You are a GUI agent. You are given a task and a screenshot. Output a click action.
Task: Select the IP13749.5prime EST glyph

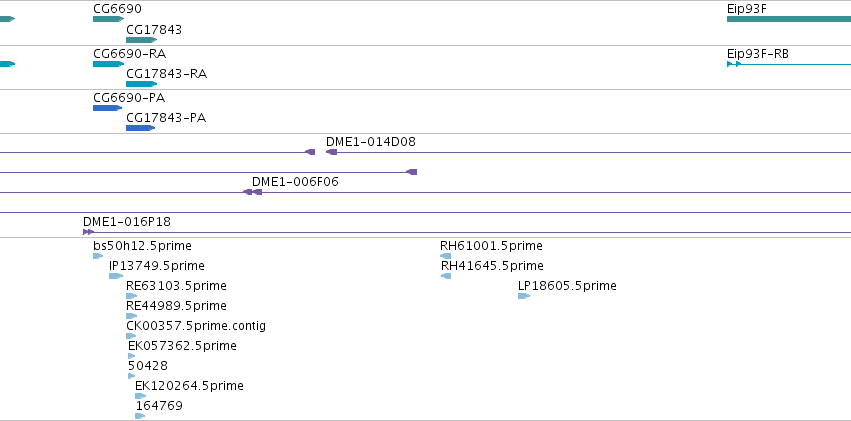116,276
